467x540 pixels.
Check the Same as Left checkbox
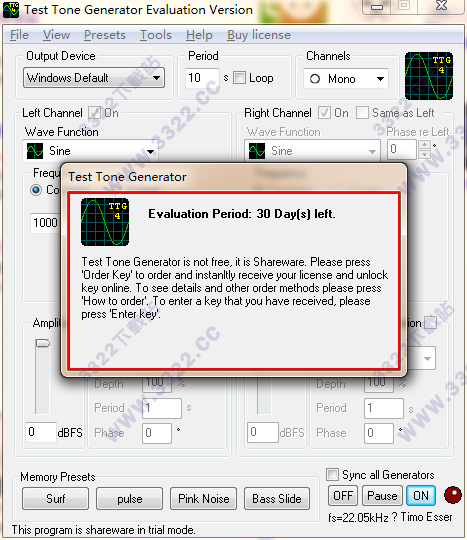[362, 113]
